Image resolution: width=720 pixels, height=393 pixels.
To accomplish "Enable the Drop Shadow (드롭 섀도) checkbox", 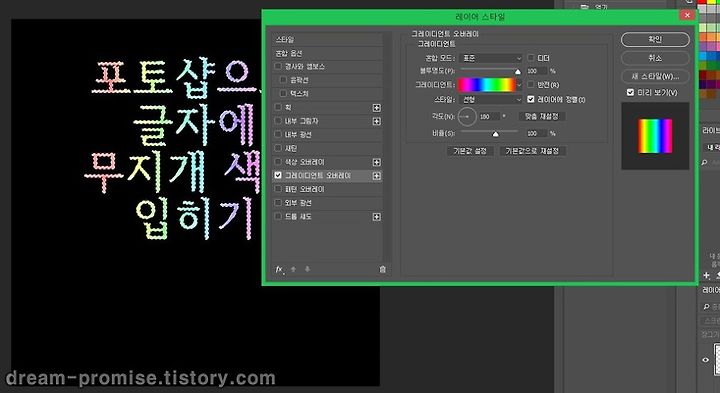I will point(278,216).
